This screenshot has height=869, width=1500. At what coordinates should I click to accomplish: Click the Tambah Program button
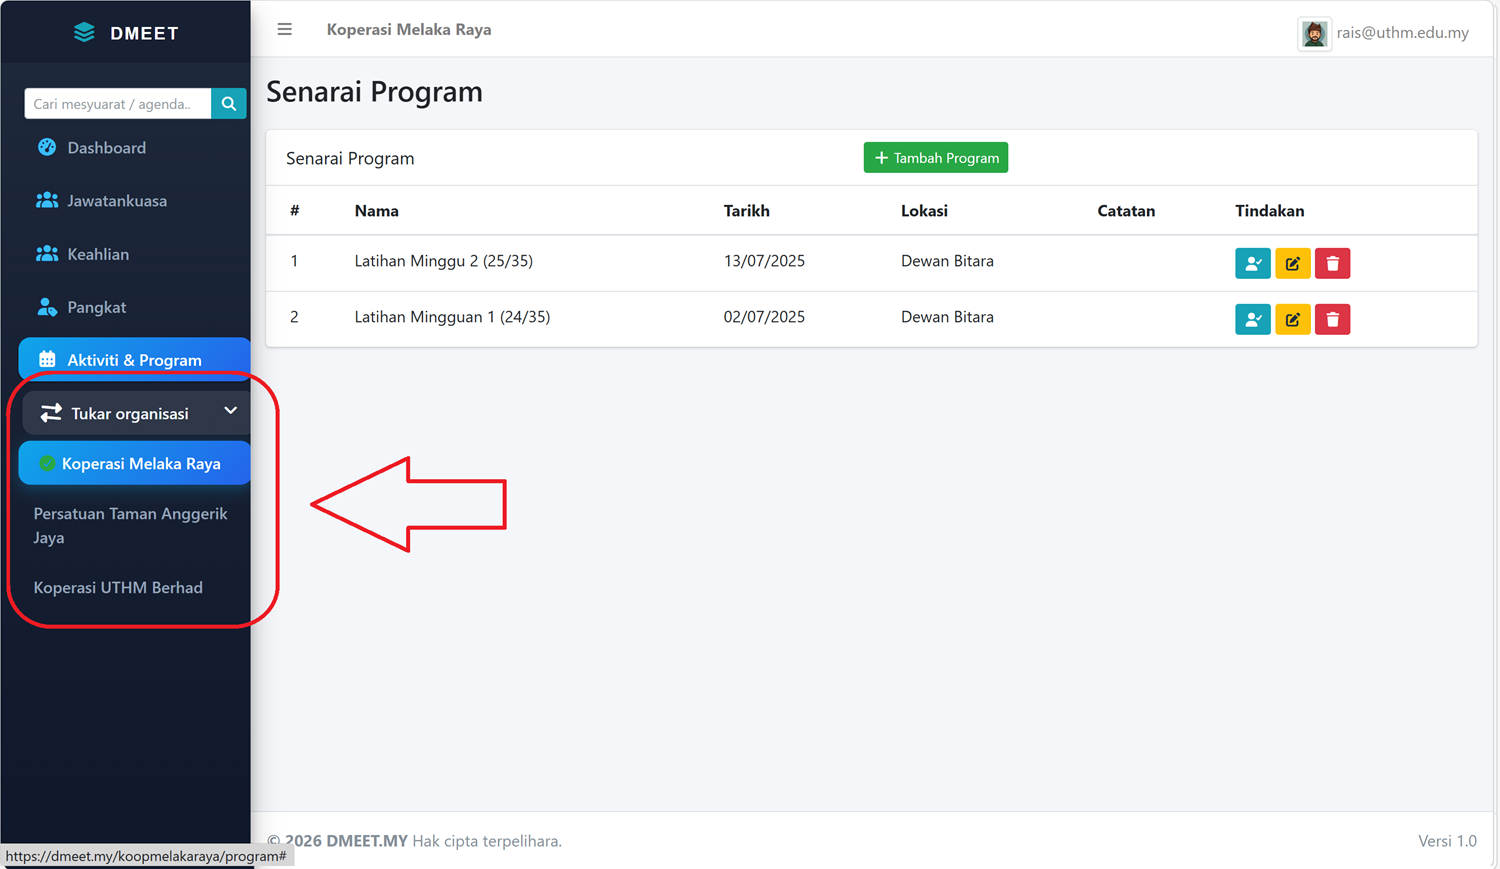pyautogui.click(x=936, y=158)
